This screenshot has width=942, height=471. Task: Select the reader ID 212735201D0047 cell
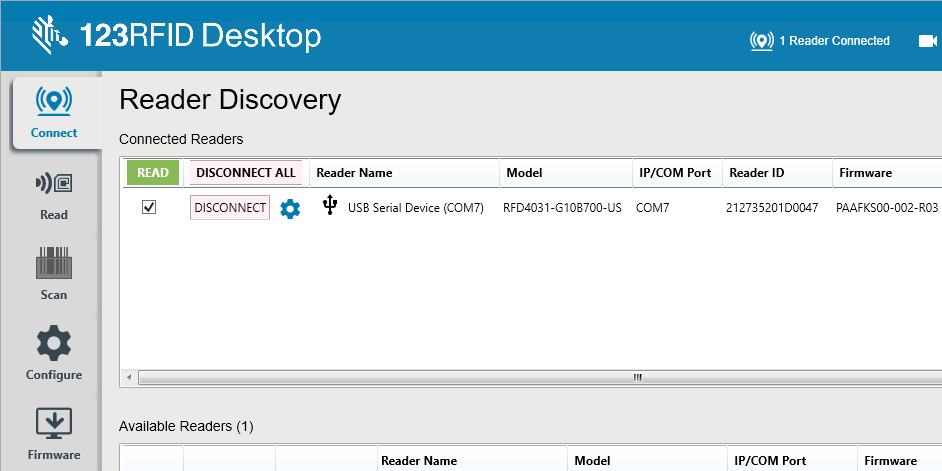coord(772,208)
